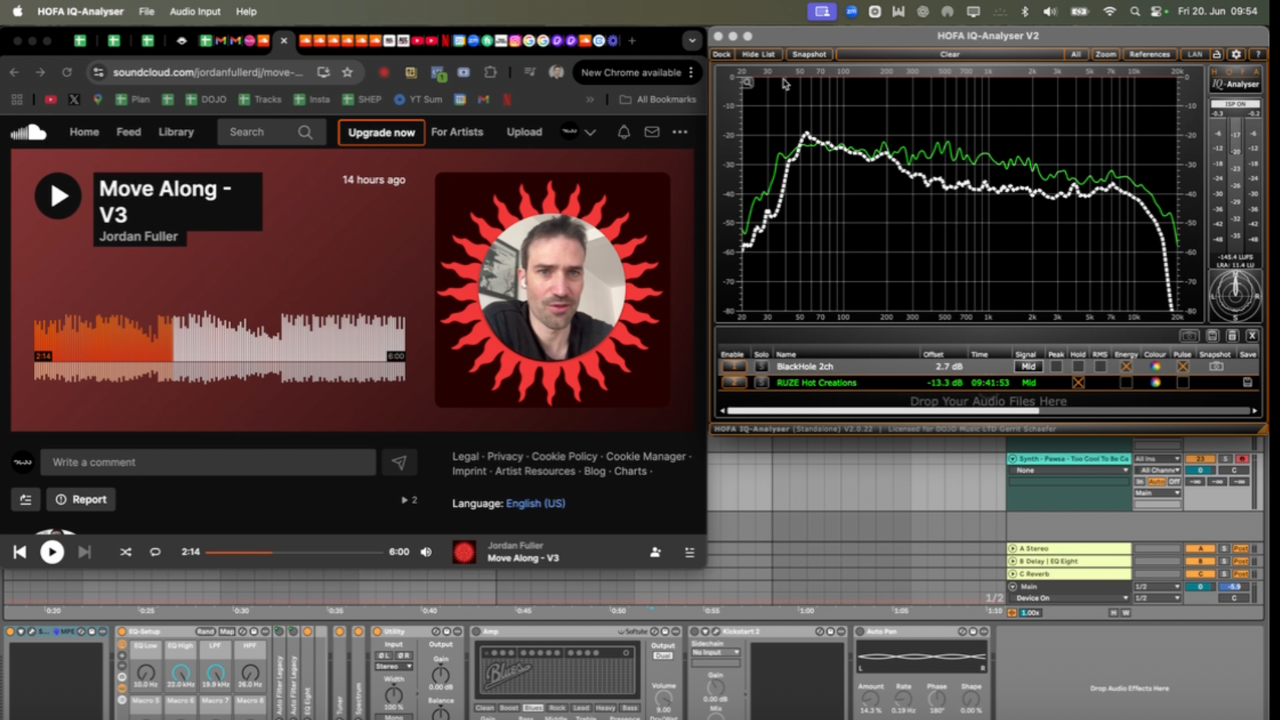Open SoundCloud notifications bell
Image resolution: width=1280 pixels, height=720 pixels.
click(x=624, y=132)
